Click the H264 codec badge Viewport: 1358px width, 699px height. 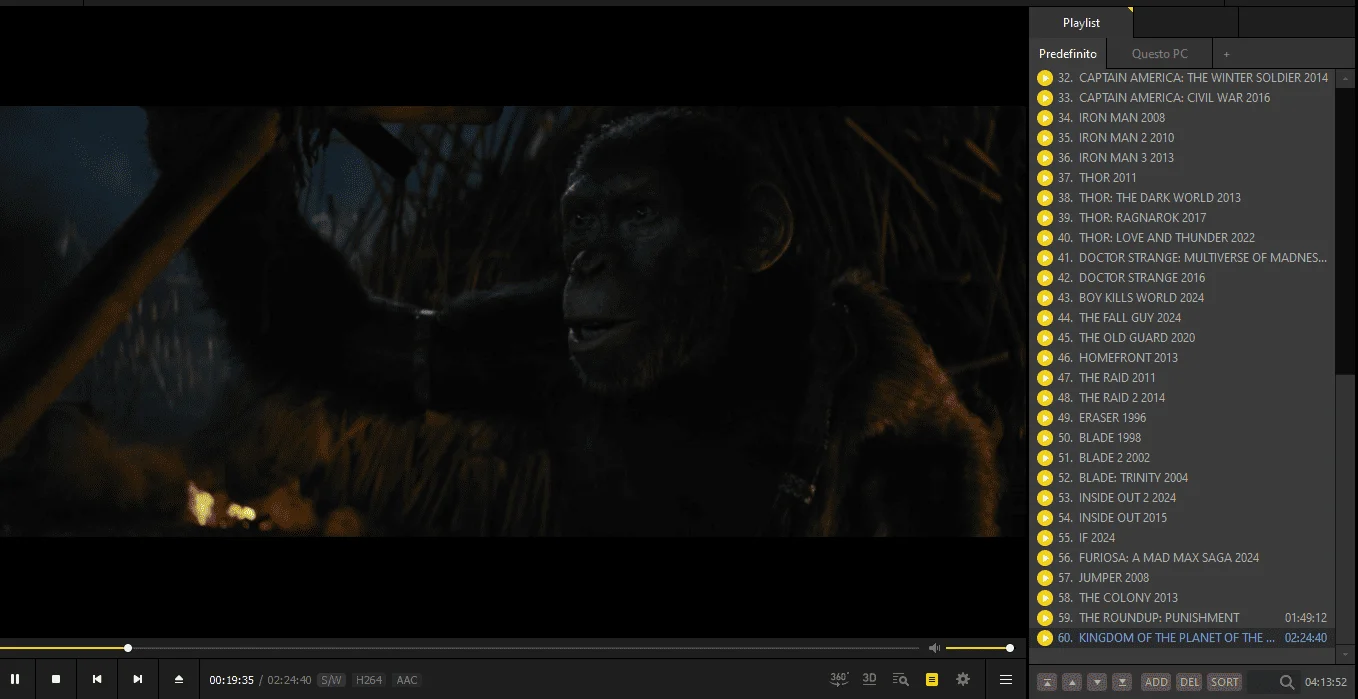click(x=369, y=680)
